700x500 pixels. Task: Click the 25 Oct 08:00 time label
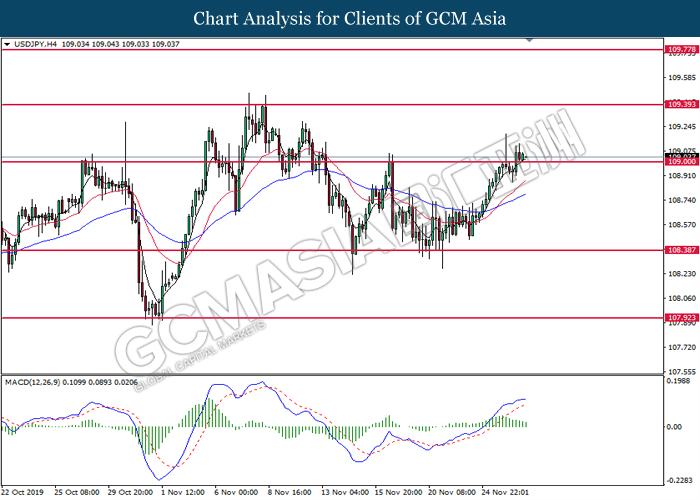(x=77, y=492)
